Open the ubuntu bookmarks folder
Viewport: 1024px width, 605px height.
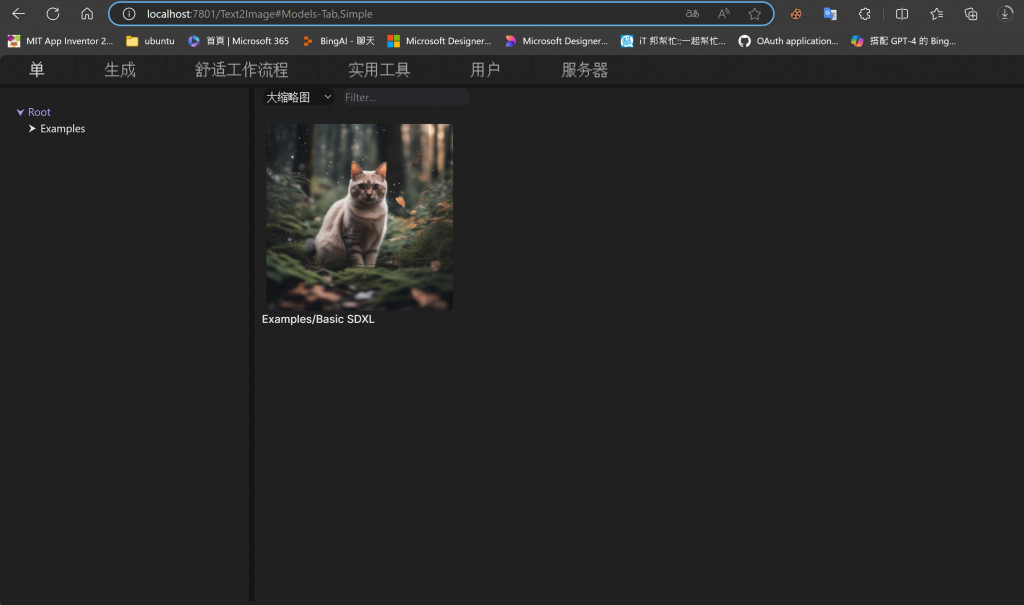tap(150, 41)
